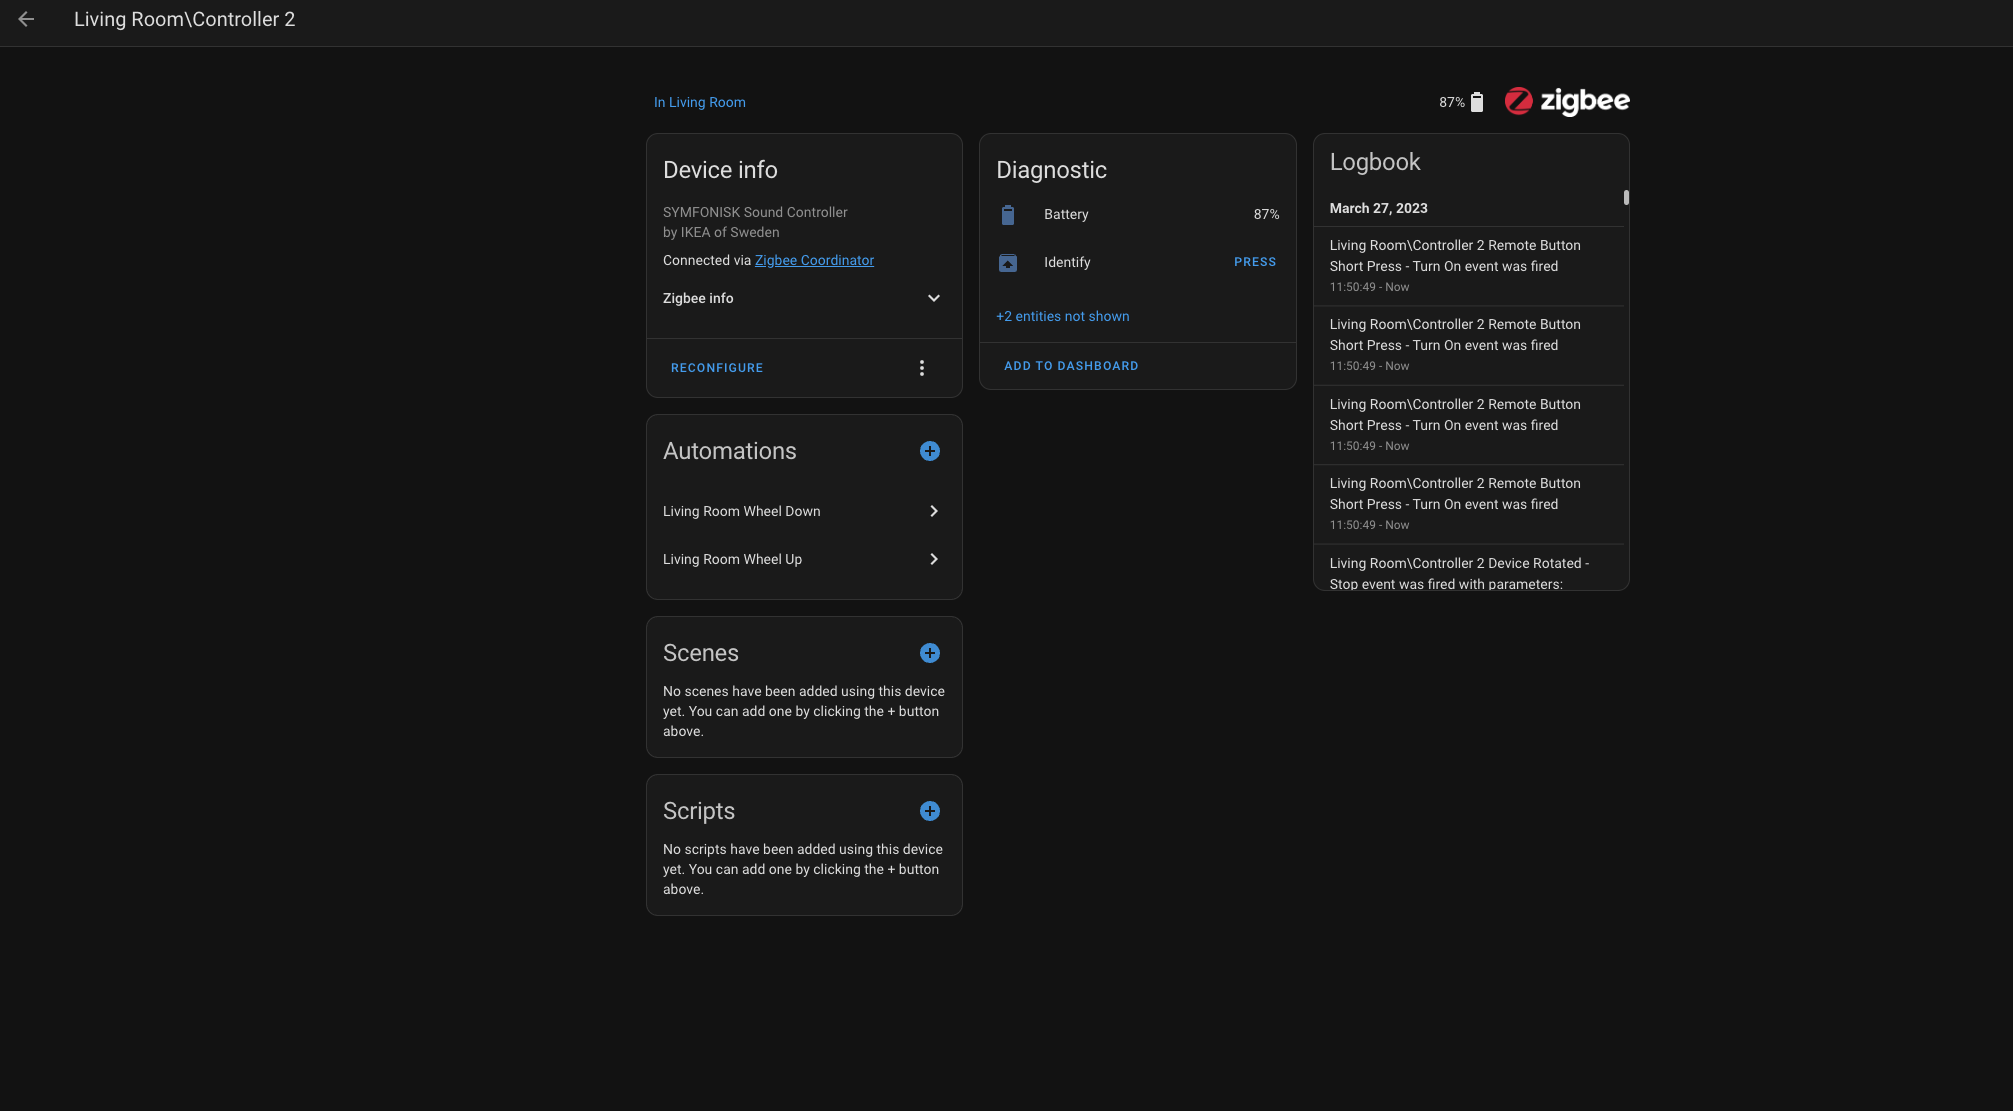Click the back arrow icon
Image resolution: width=2013 pixels, height=1111 pixels.
[x=26, y=19]
